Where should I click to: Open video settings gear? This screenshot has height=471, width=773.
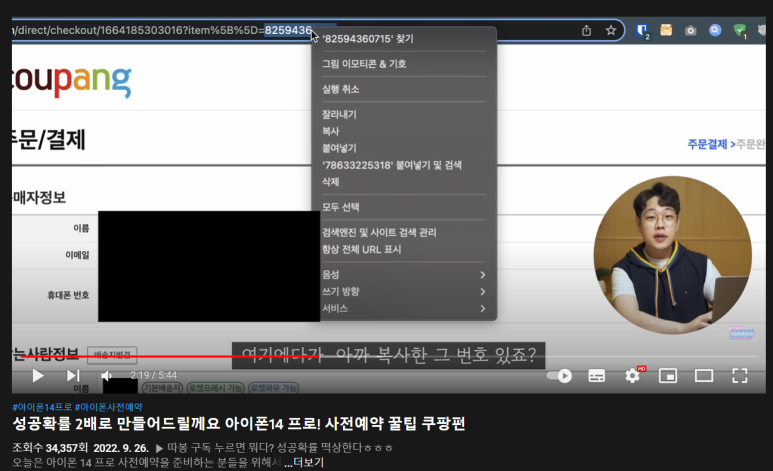click(x=632, y=376)
